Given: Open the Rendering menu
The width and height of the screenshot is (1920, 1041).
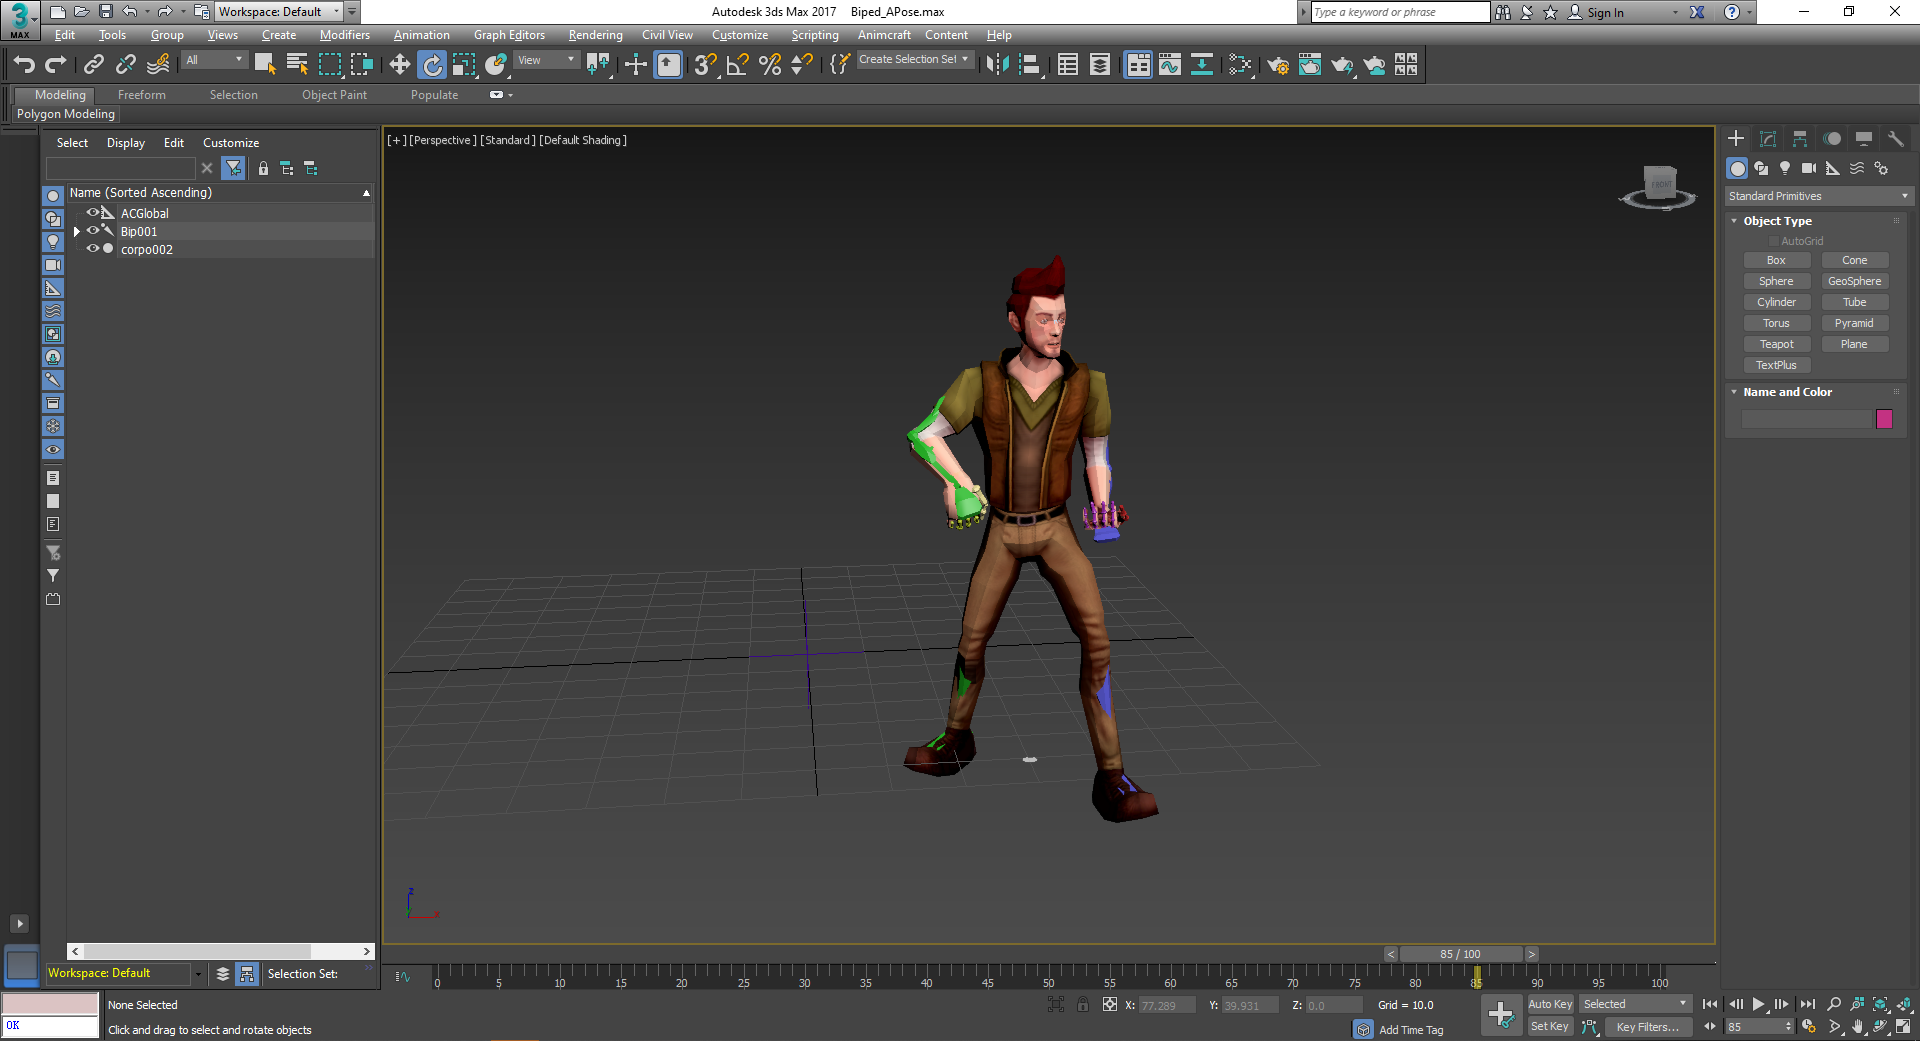Looking at the screenshot, I should (x=595, y=35).
